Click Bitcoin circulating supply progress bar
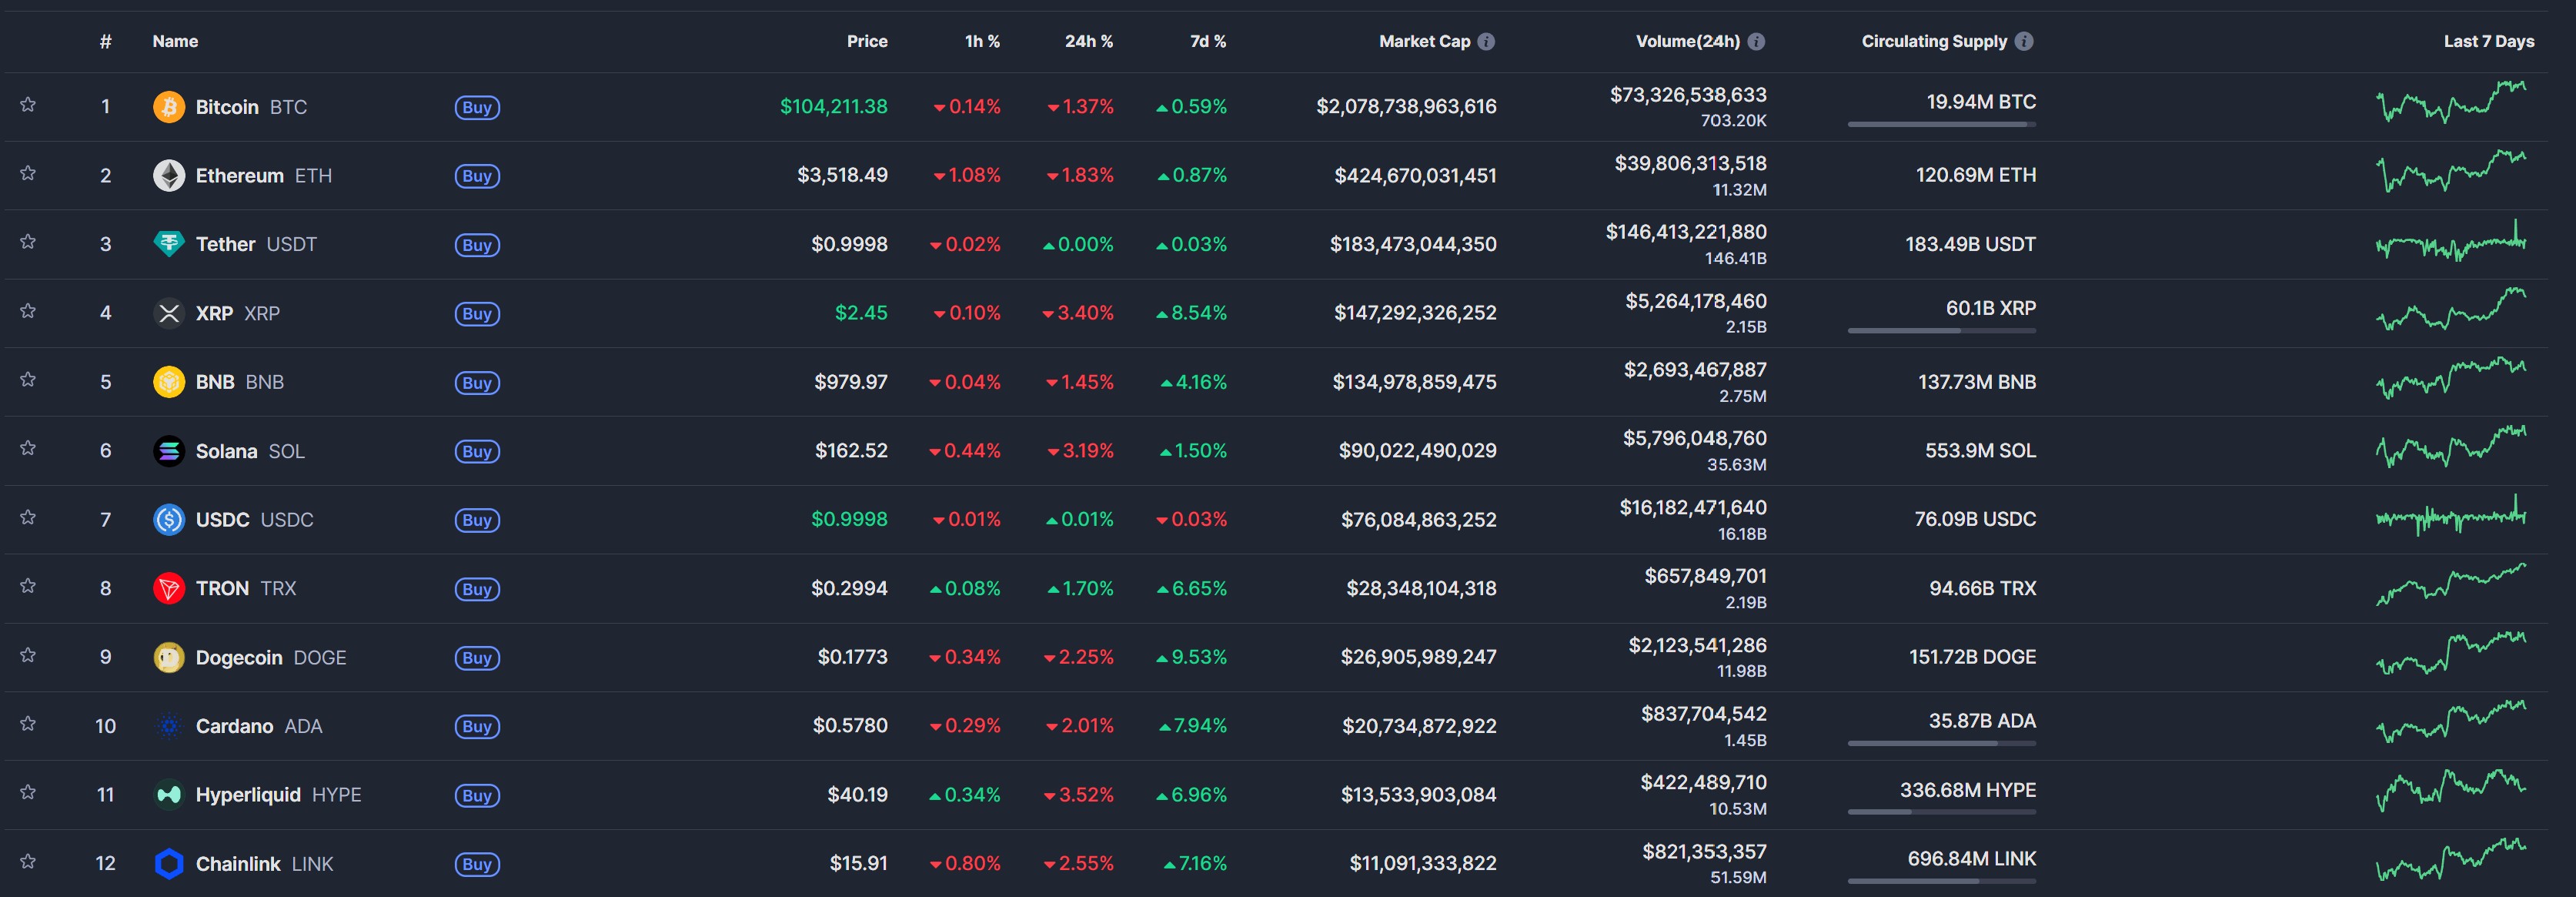The image size is (2576, 897). point(1940,124)
